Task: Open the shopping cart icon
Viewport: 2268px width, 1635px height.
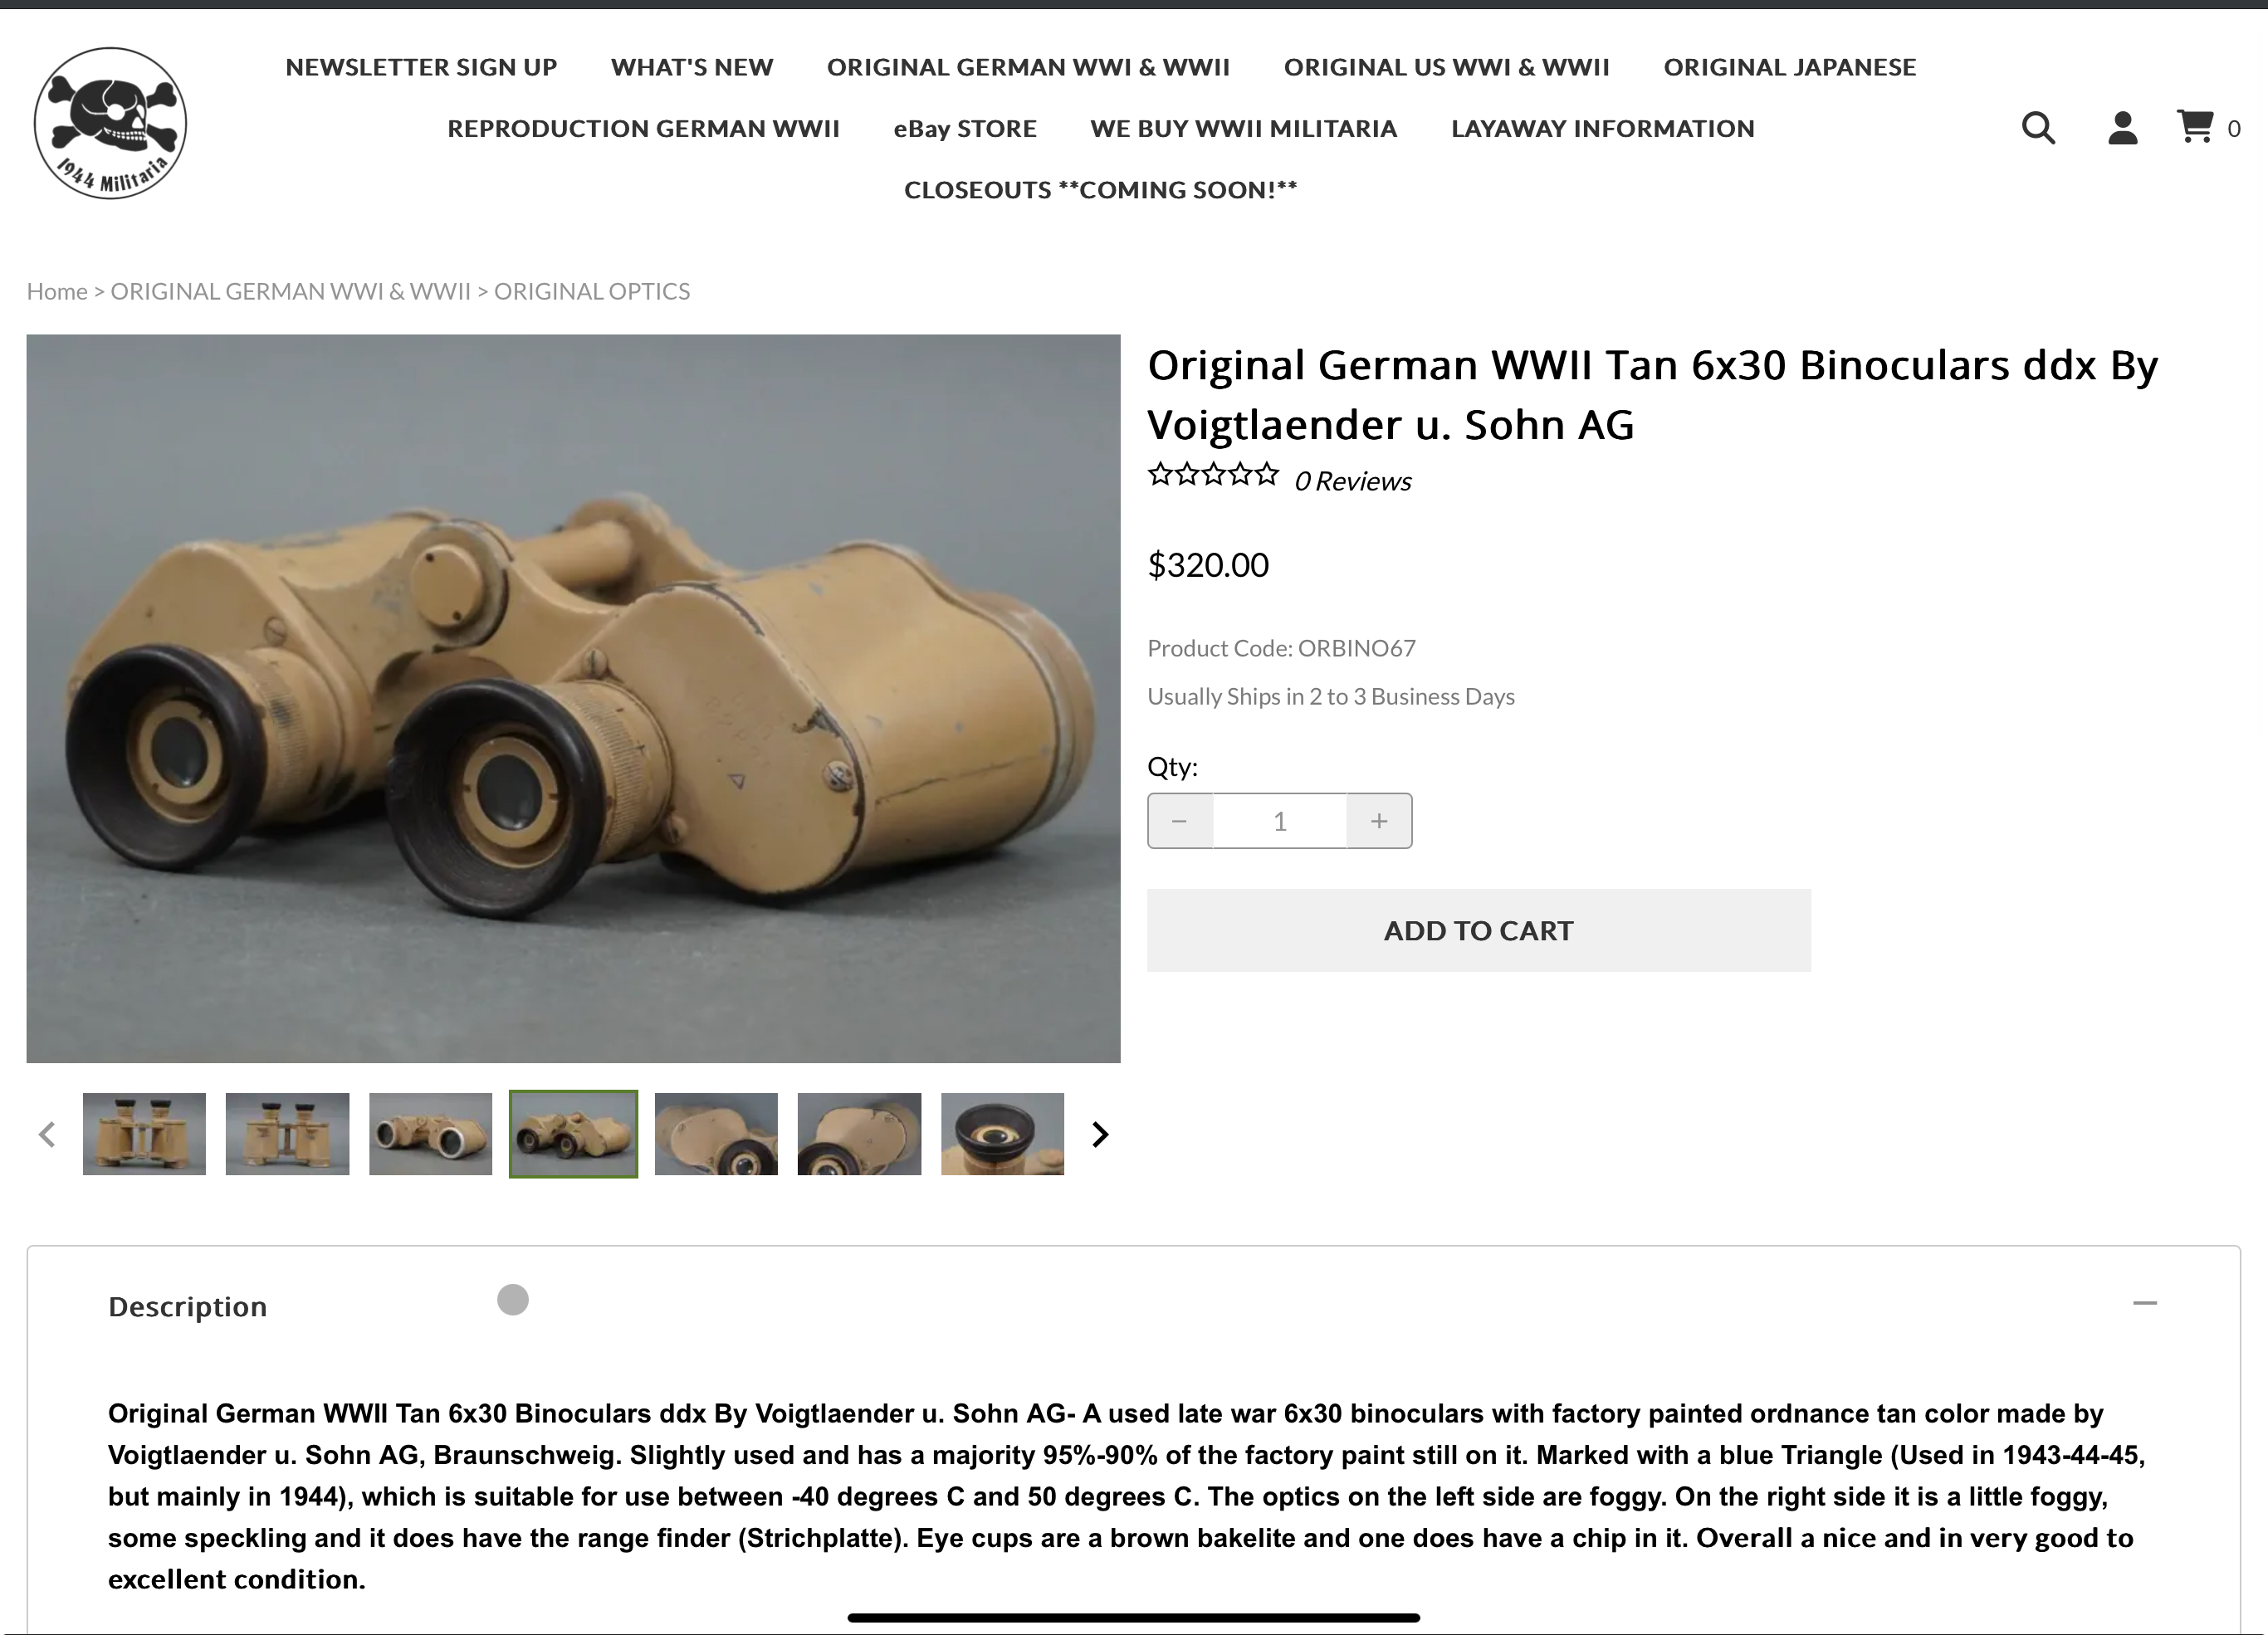Action: pyautogui.click(x=2195, y=127)
